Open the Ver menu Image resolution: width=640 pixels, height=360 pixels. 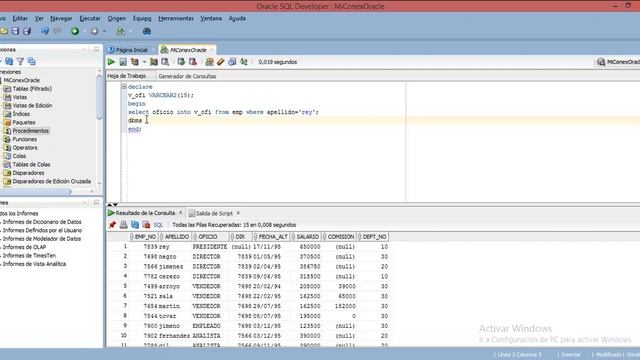click(39, 18)
